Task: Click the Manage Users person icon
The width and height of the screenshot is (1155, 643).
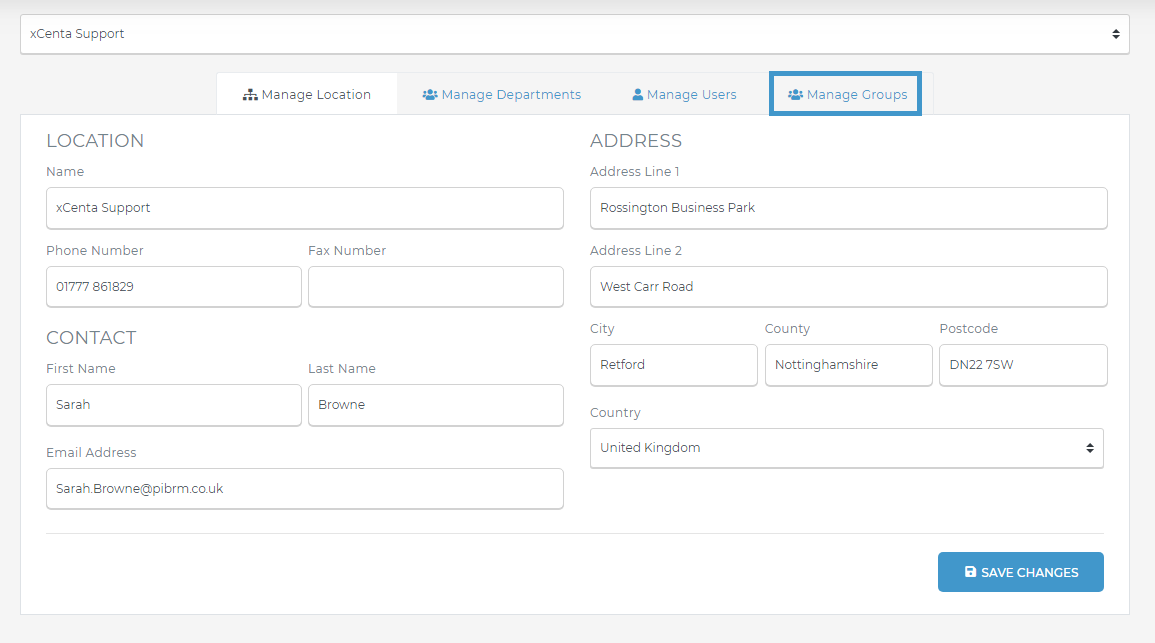Action: pos(637,94)
